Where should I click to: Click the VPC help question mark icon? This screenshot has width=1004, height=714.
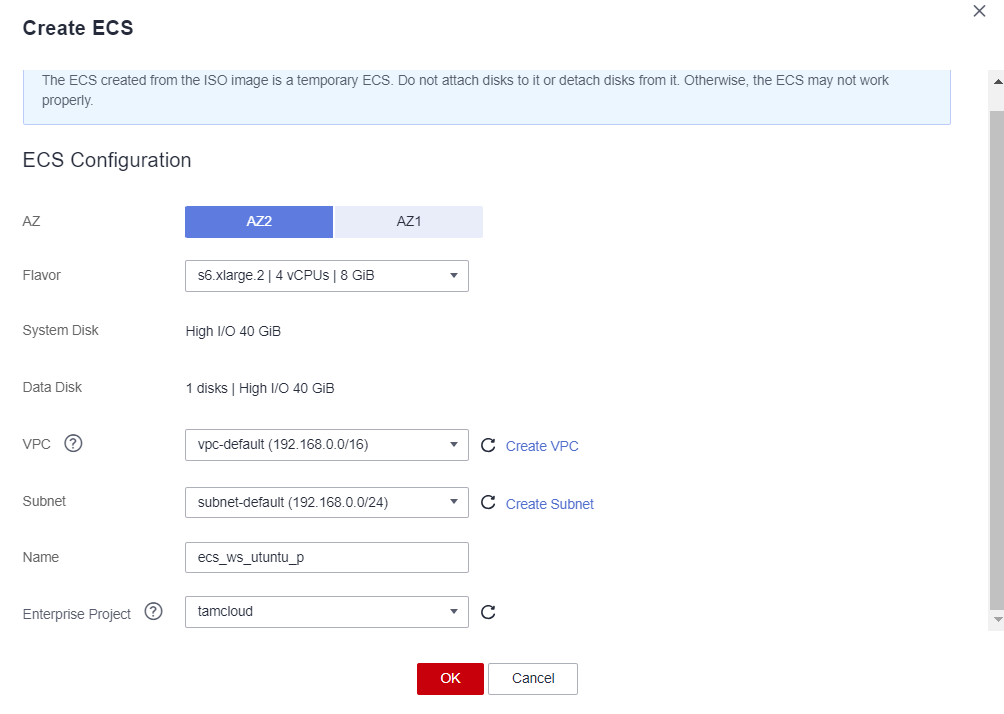[73, 445]
